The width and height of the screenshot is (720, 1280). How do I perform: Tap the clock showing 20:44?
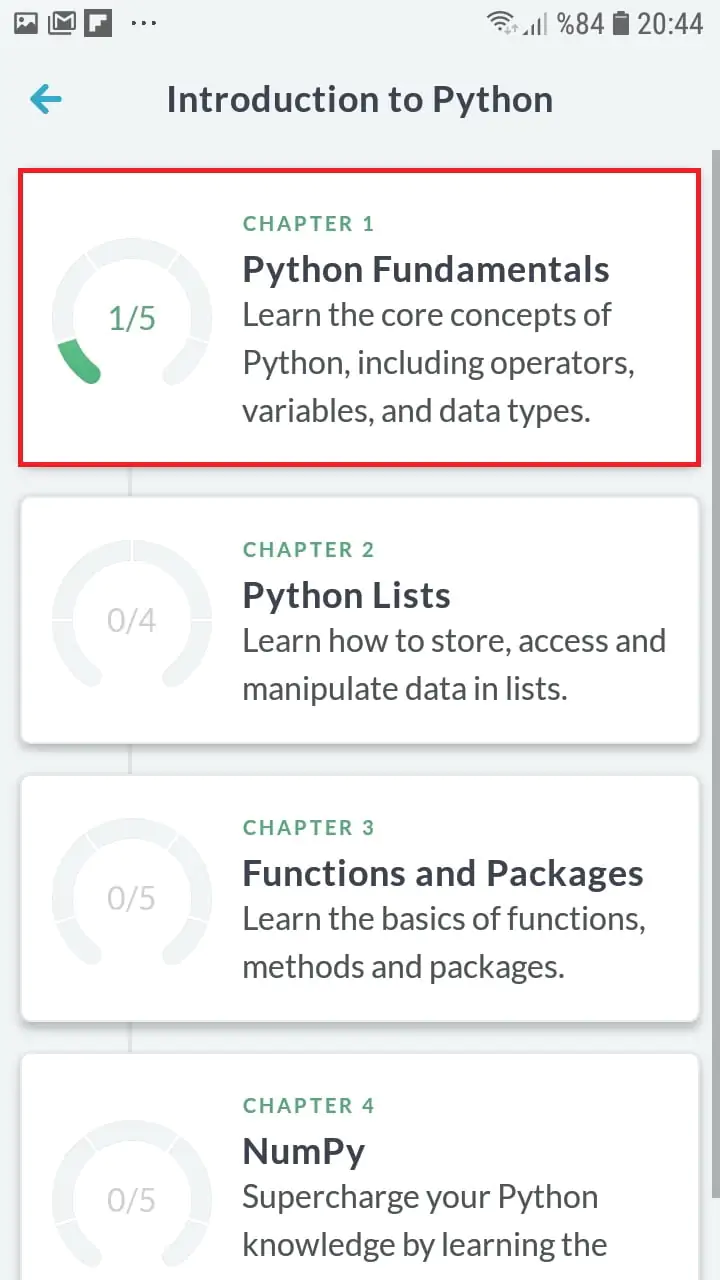[670, 23]
